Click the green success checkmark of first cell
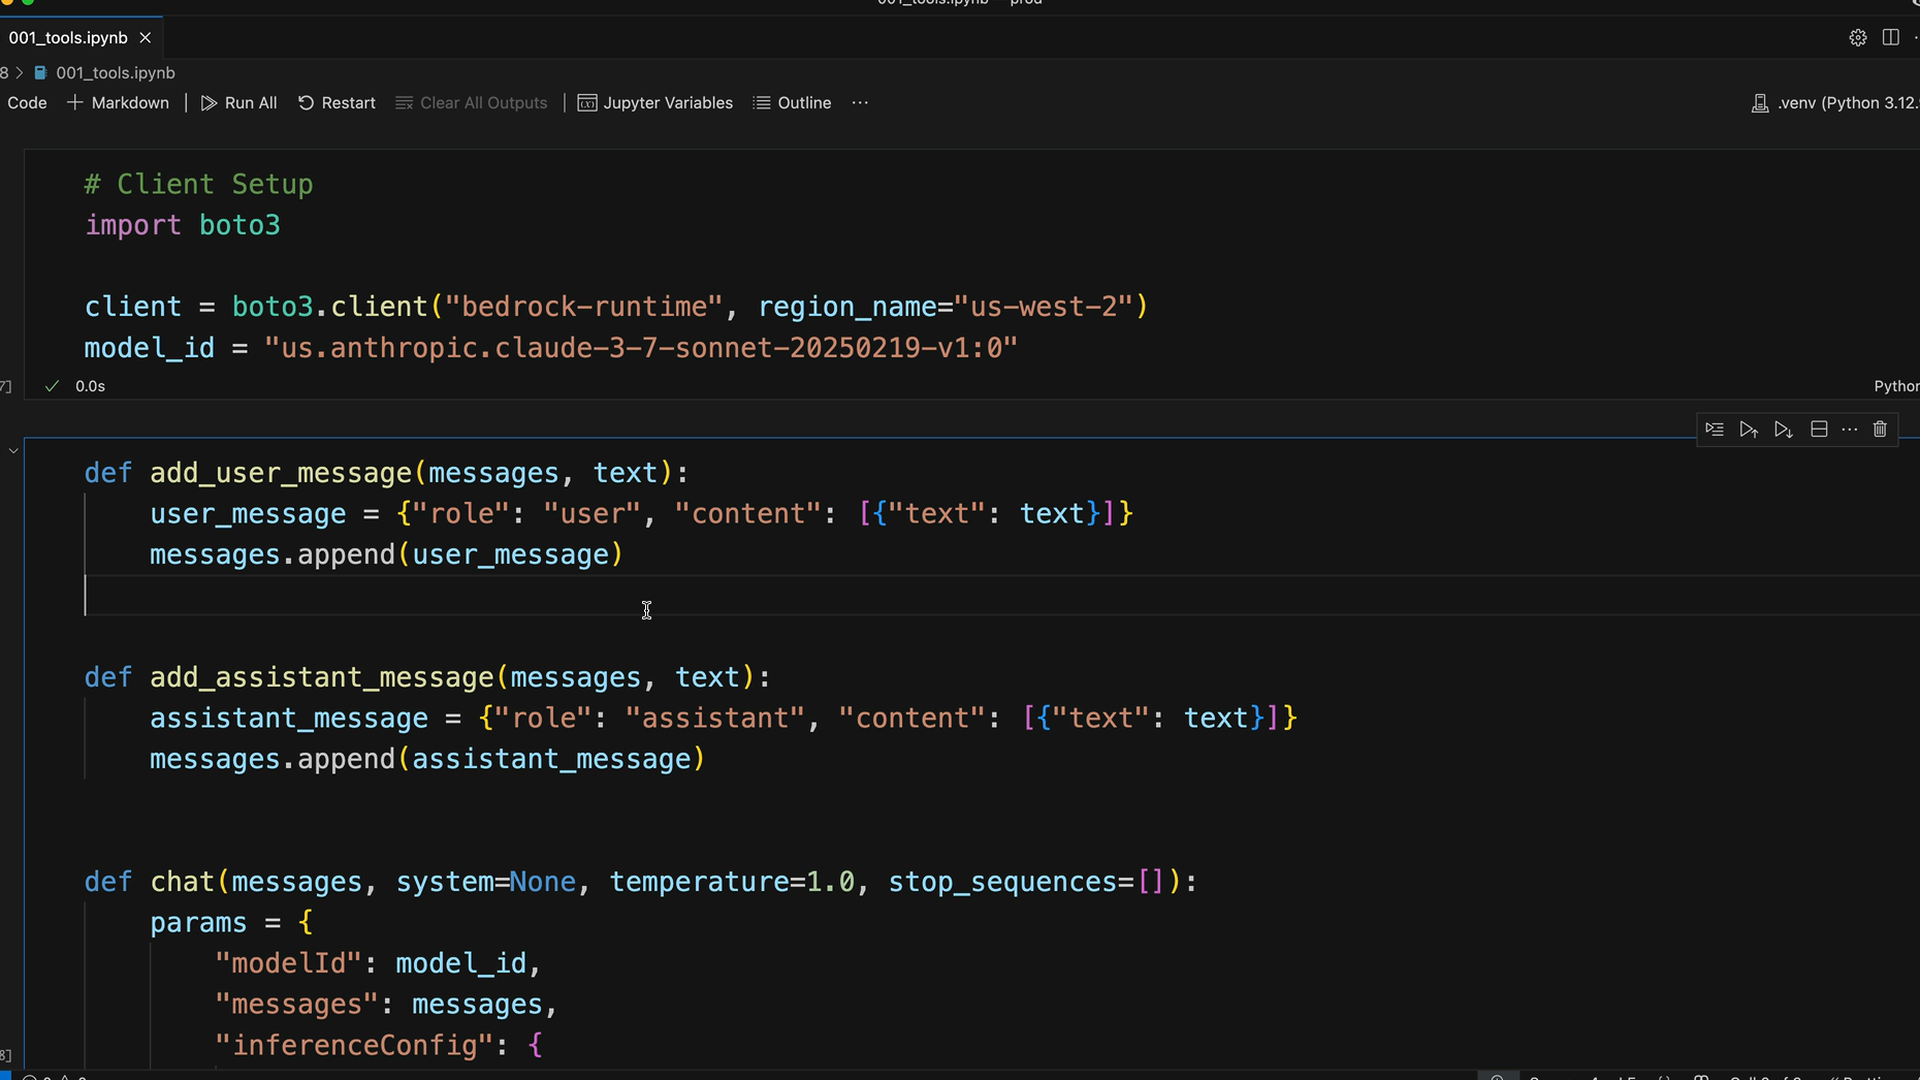1920x1080 pixels. tap(52, 386)
